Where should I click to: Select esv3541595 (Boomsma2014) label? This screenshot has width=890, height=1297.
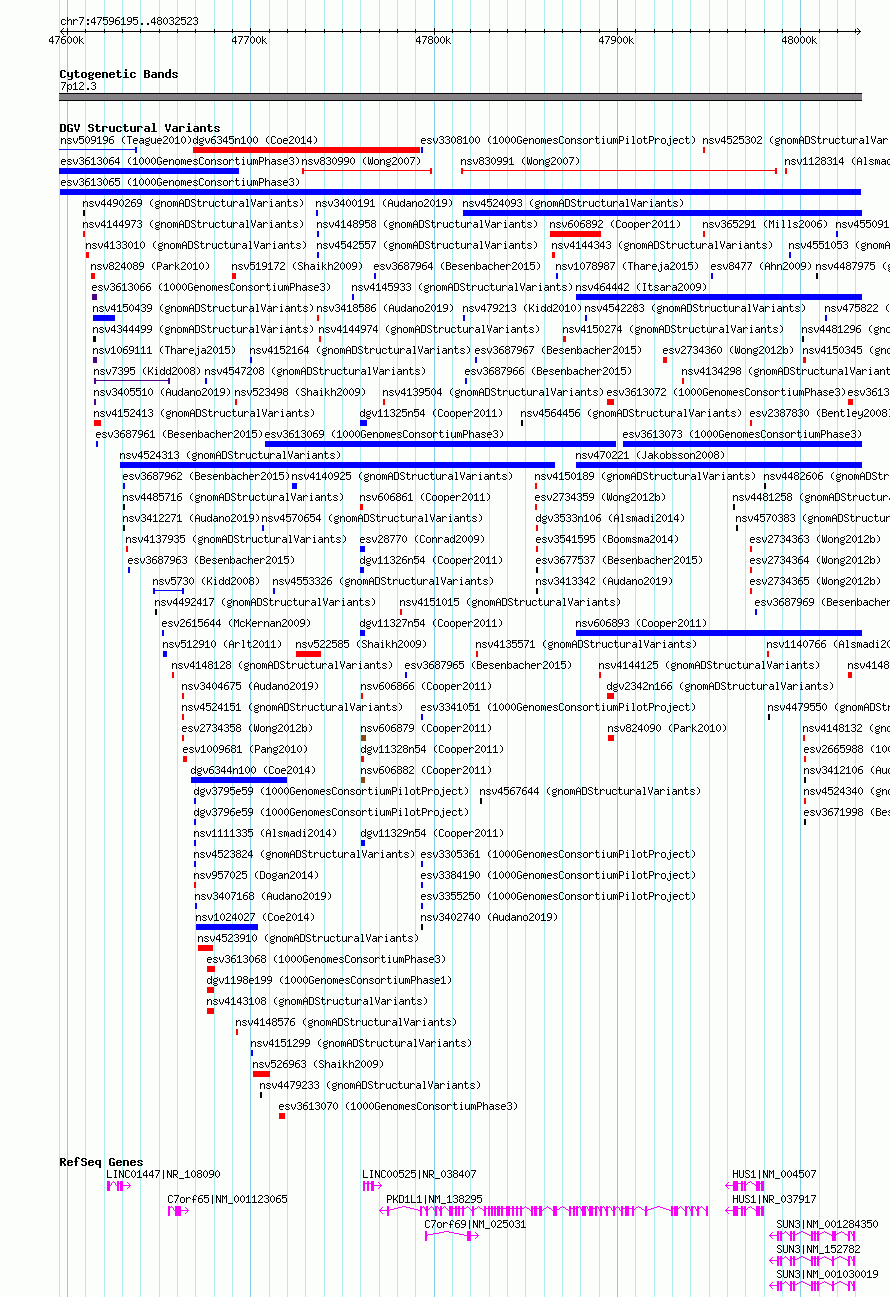coord(606,539)
